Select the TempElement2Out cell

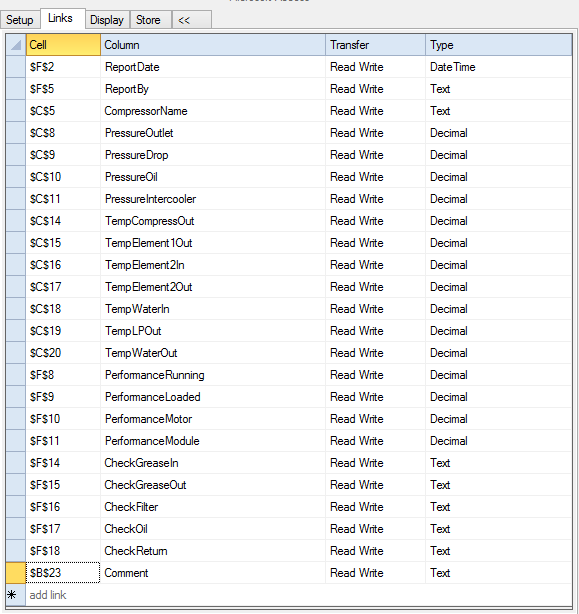213,287
